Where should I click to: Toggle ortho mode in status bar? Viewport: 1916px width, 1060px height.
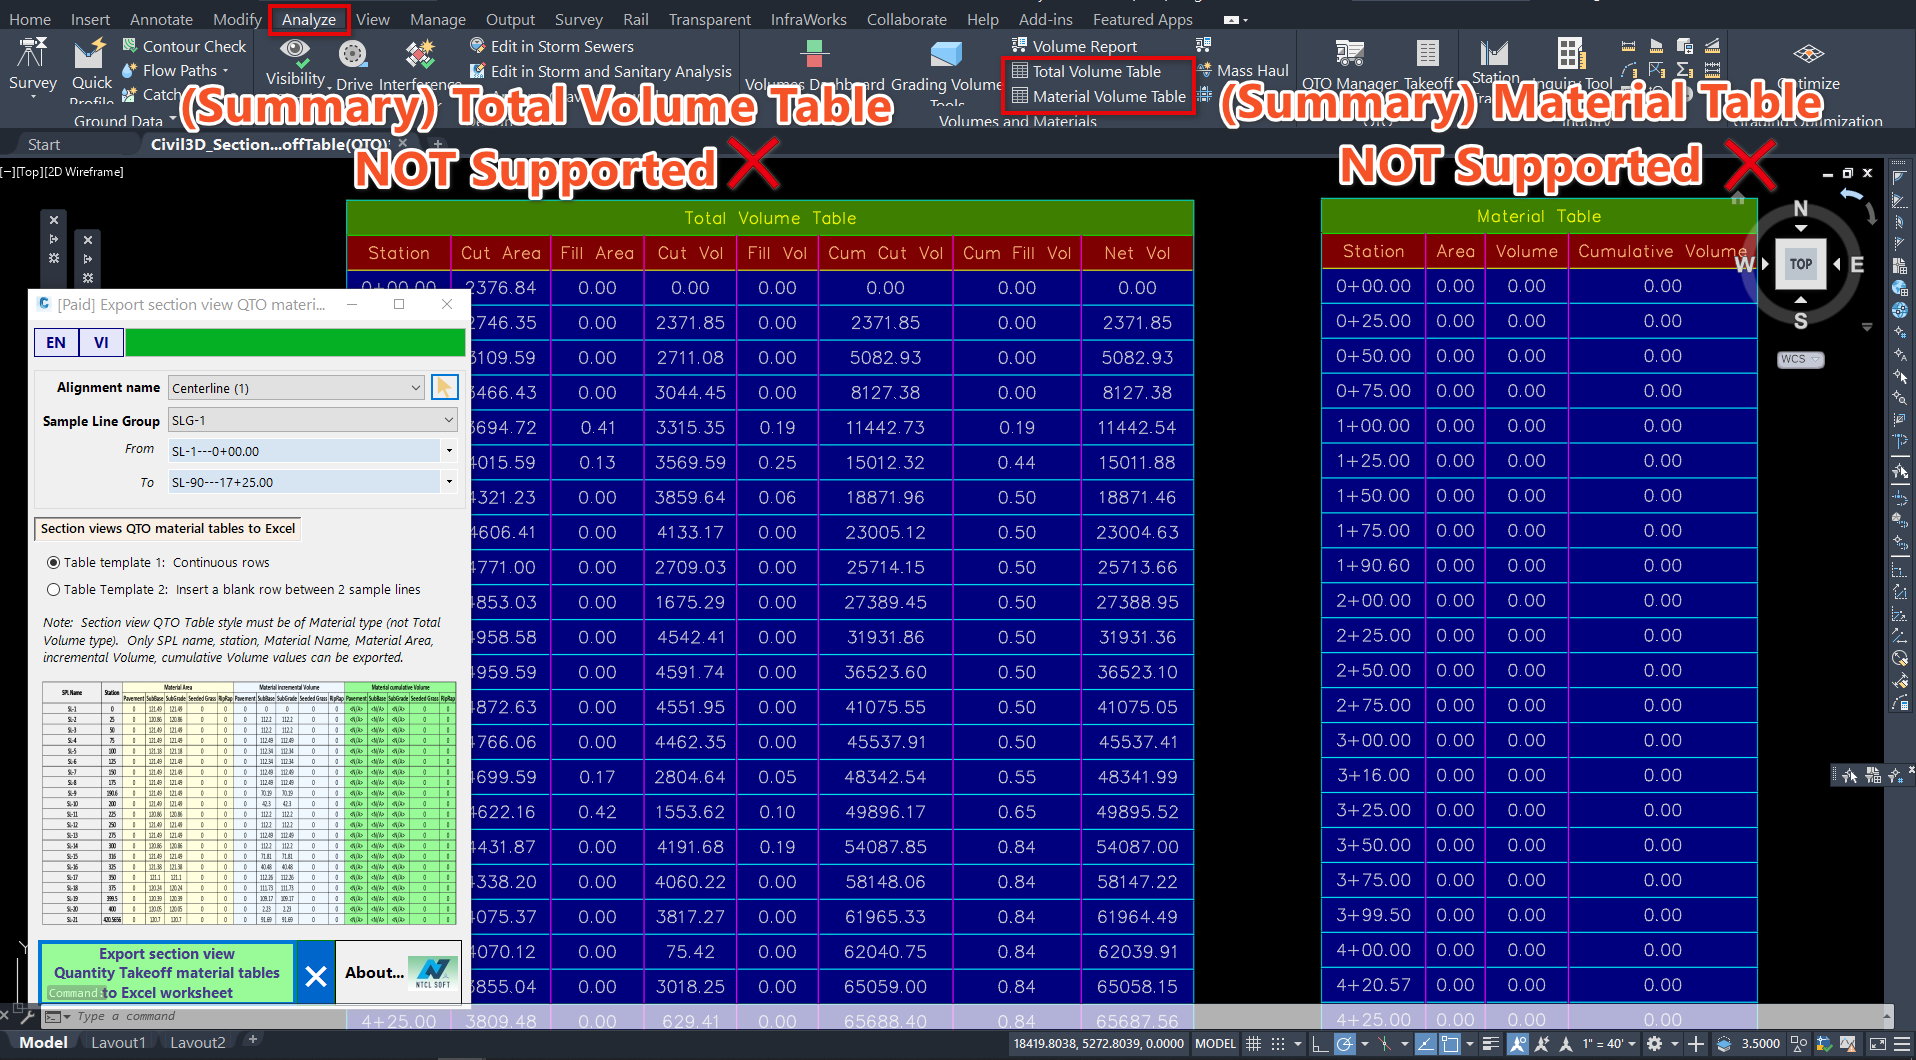pos(1320,1043)
